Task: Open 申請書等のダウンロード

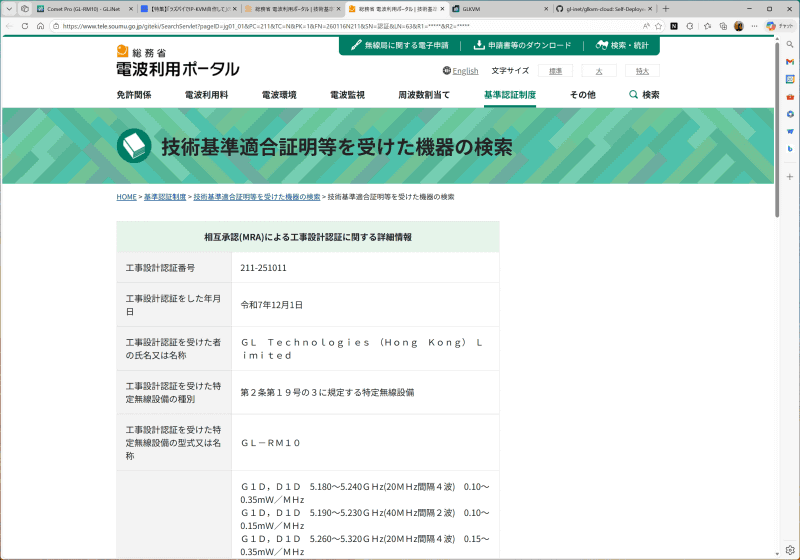Action: pos(522,45)
